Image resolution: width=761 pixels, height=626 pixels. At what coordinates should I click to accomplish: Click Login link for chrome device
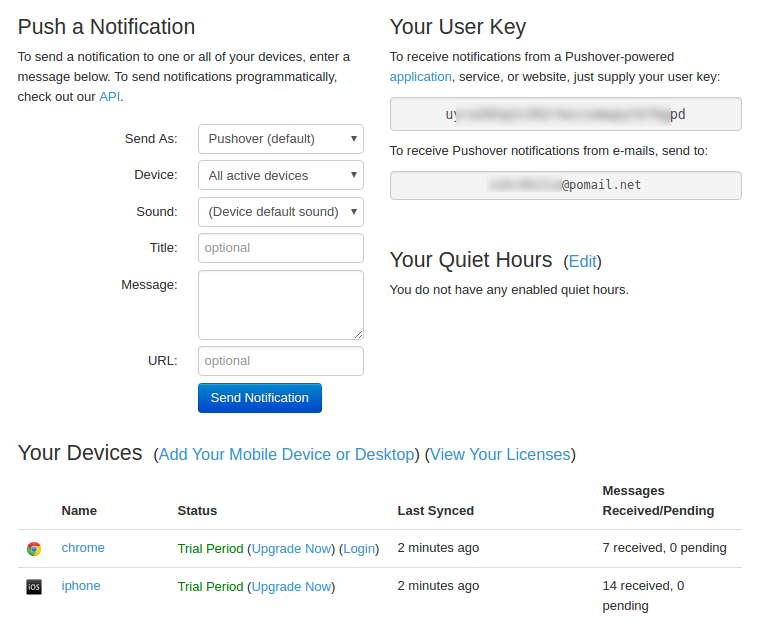click(x=359, y=548)
